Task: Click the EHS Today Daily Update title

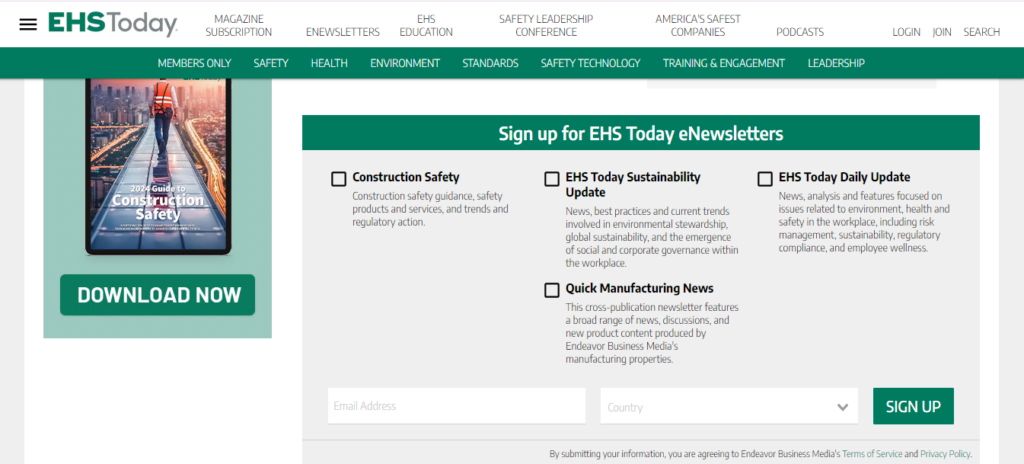Action: tap(844, 177)
